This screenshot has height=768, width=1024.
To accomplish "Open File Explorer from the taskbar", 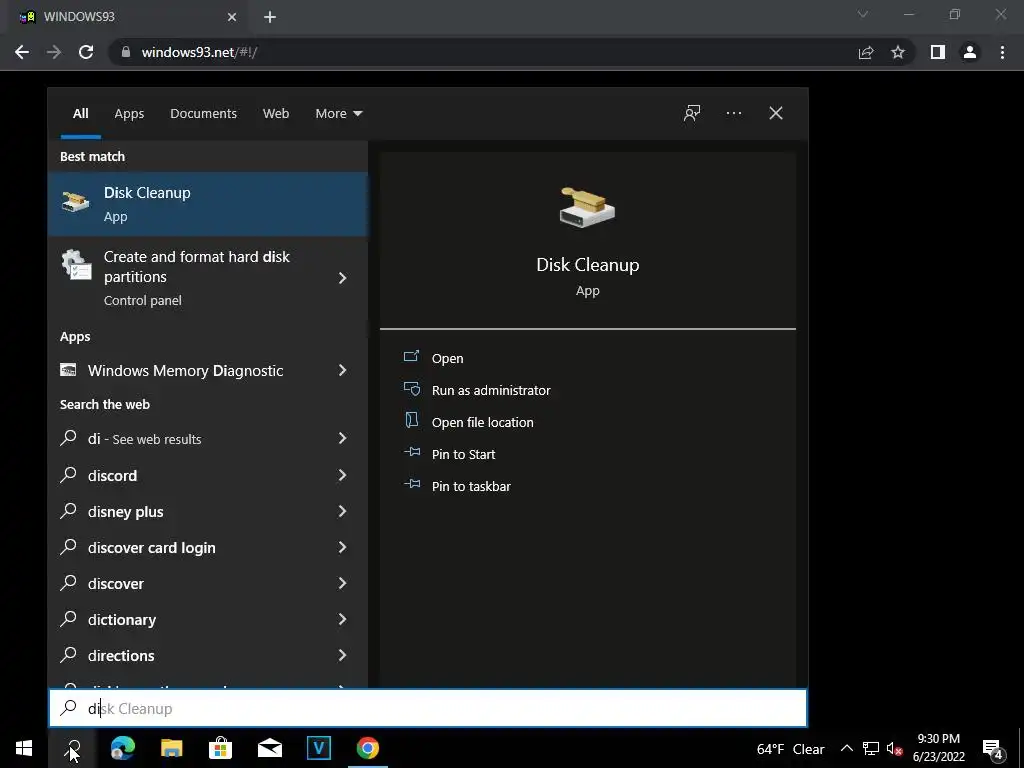I will [x=172, y=748].
